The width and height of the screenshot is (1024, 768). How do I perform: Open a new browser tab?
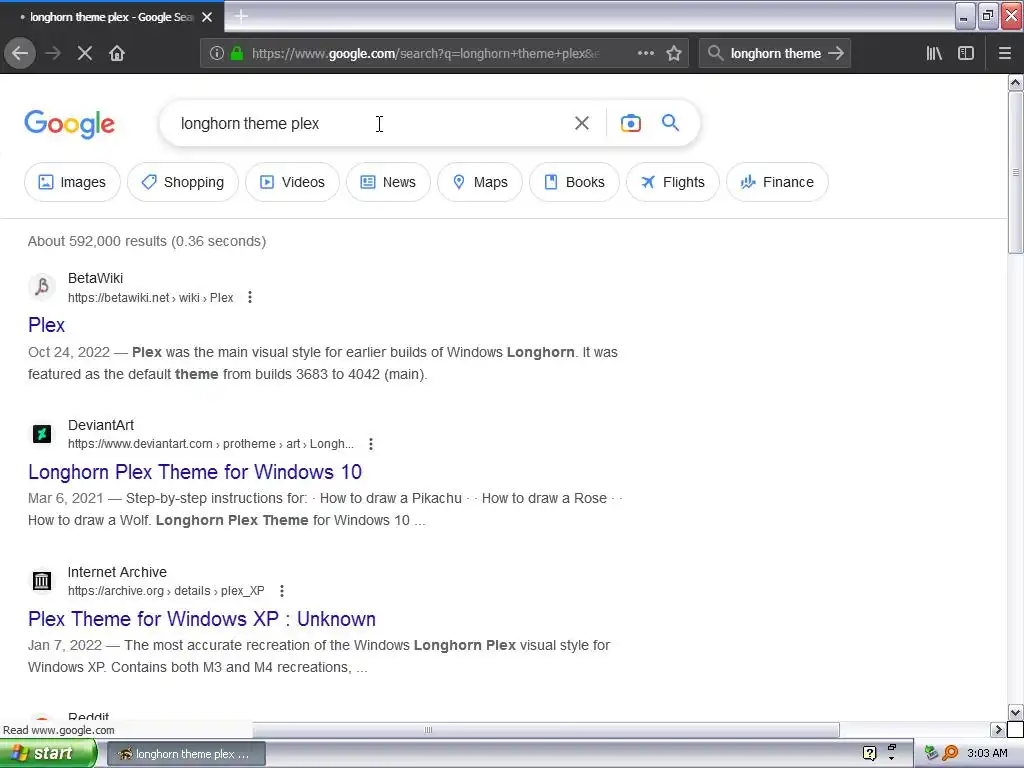tap(241, 16)
